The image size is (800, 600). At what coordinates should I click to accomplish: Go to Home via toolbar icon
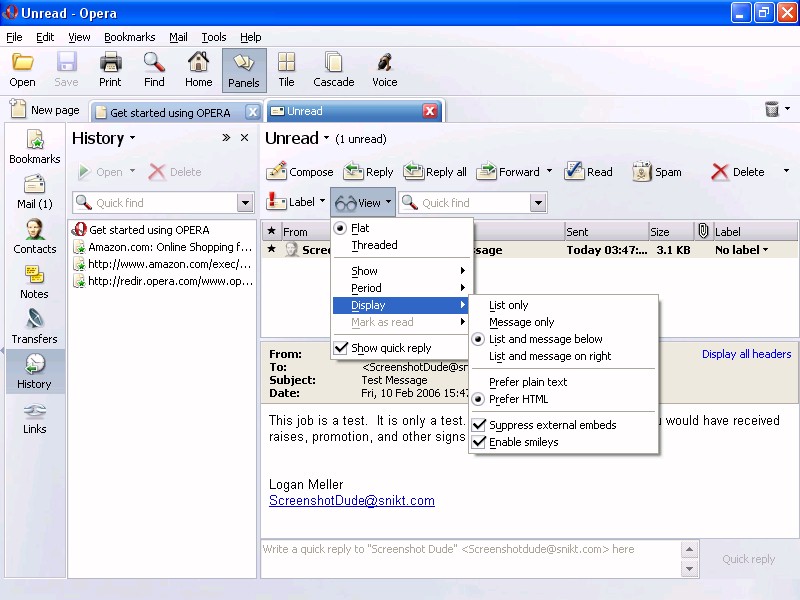pyautogui.click(x=198, y=70)
